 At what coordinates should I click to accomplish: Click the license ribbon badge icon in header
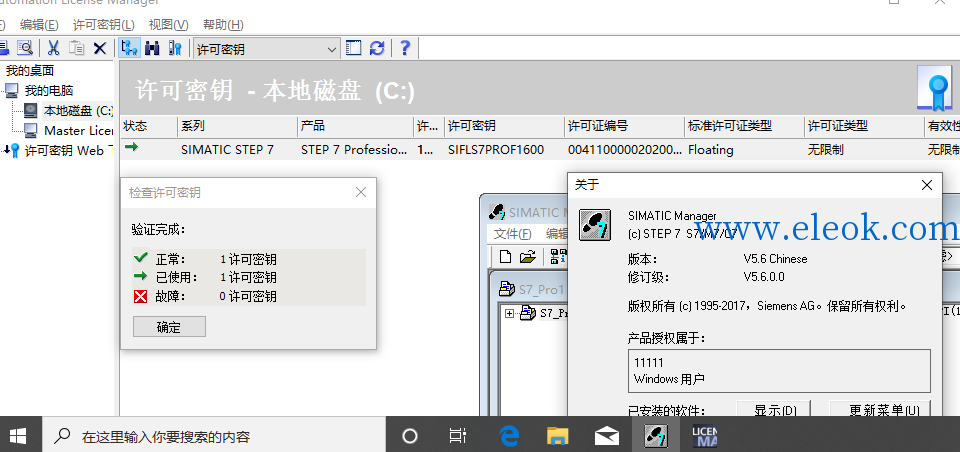[x=935, y=88]
